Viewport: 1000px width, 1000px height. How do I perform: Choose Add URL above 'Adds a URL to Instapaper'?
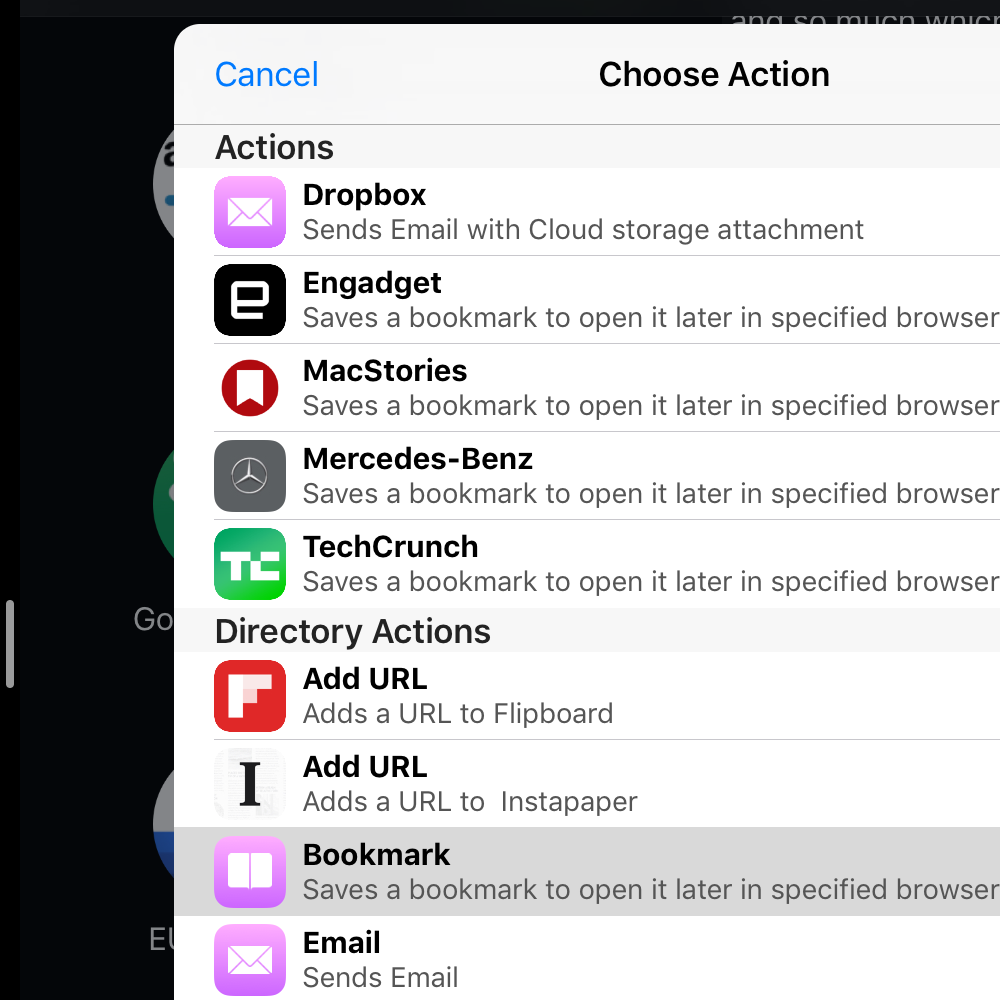[365, 767]
